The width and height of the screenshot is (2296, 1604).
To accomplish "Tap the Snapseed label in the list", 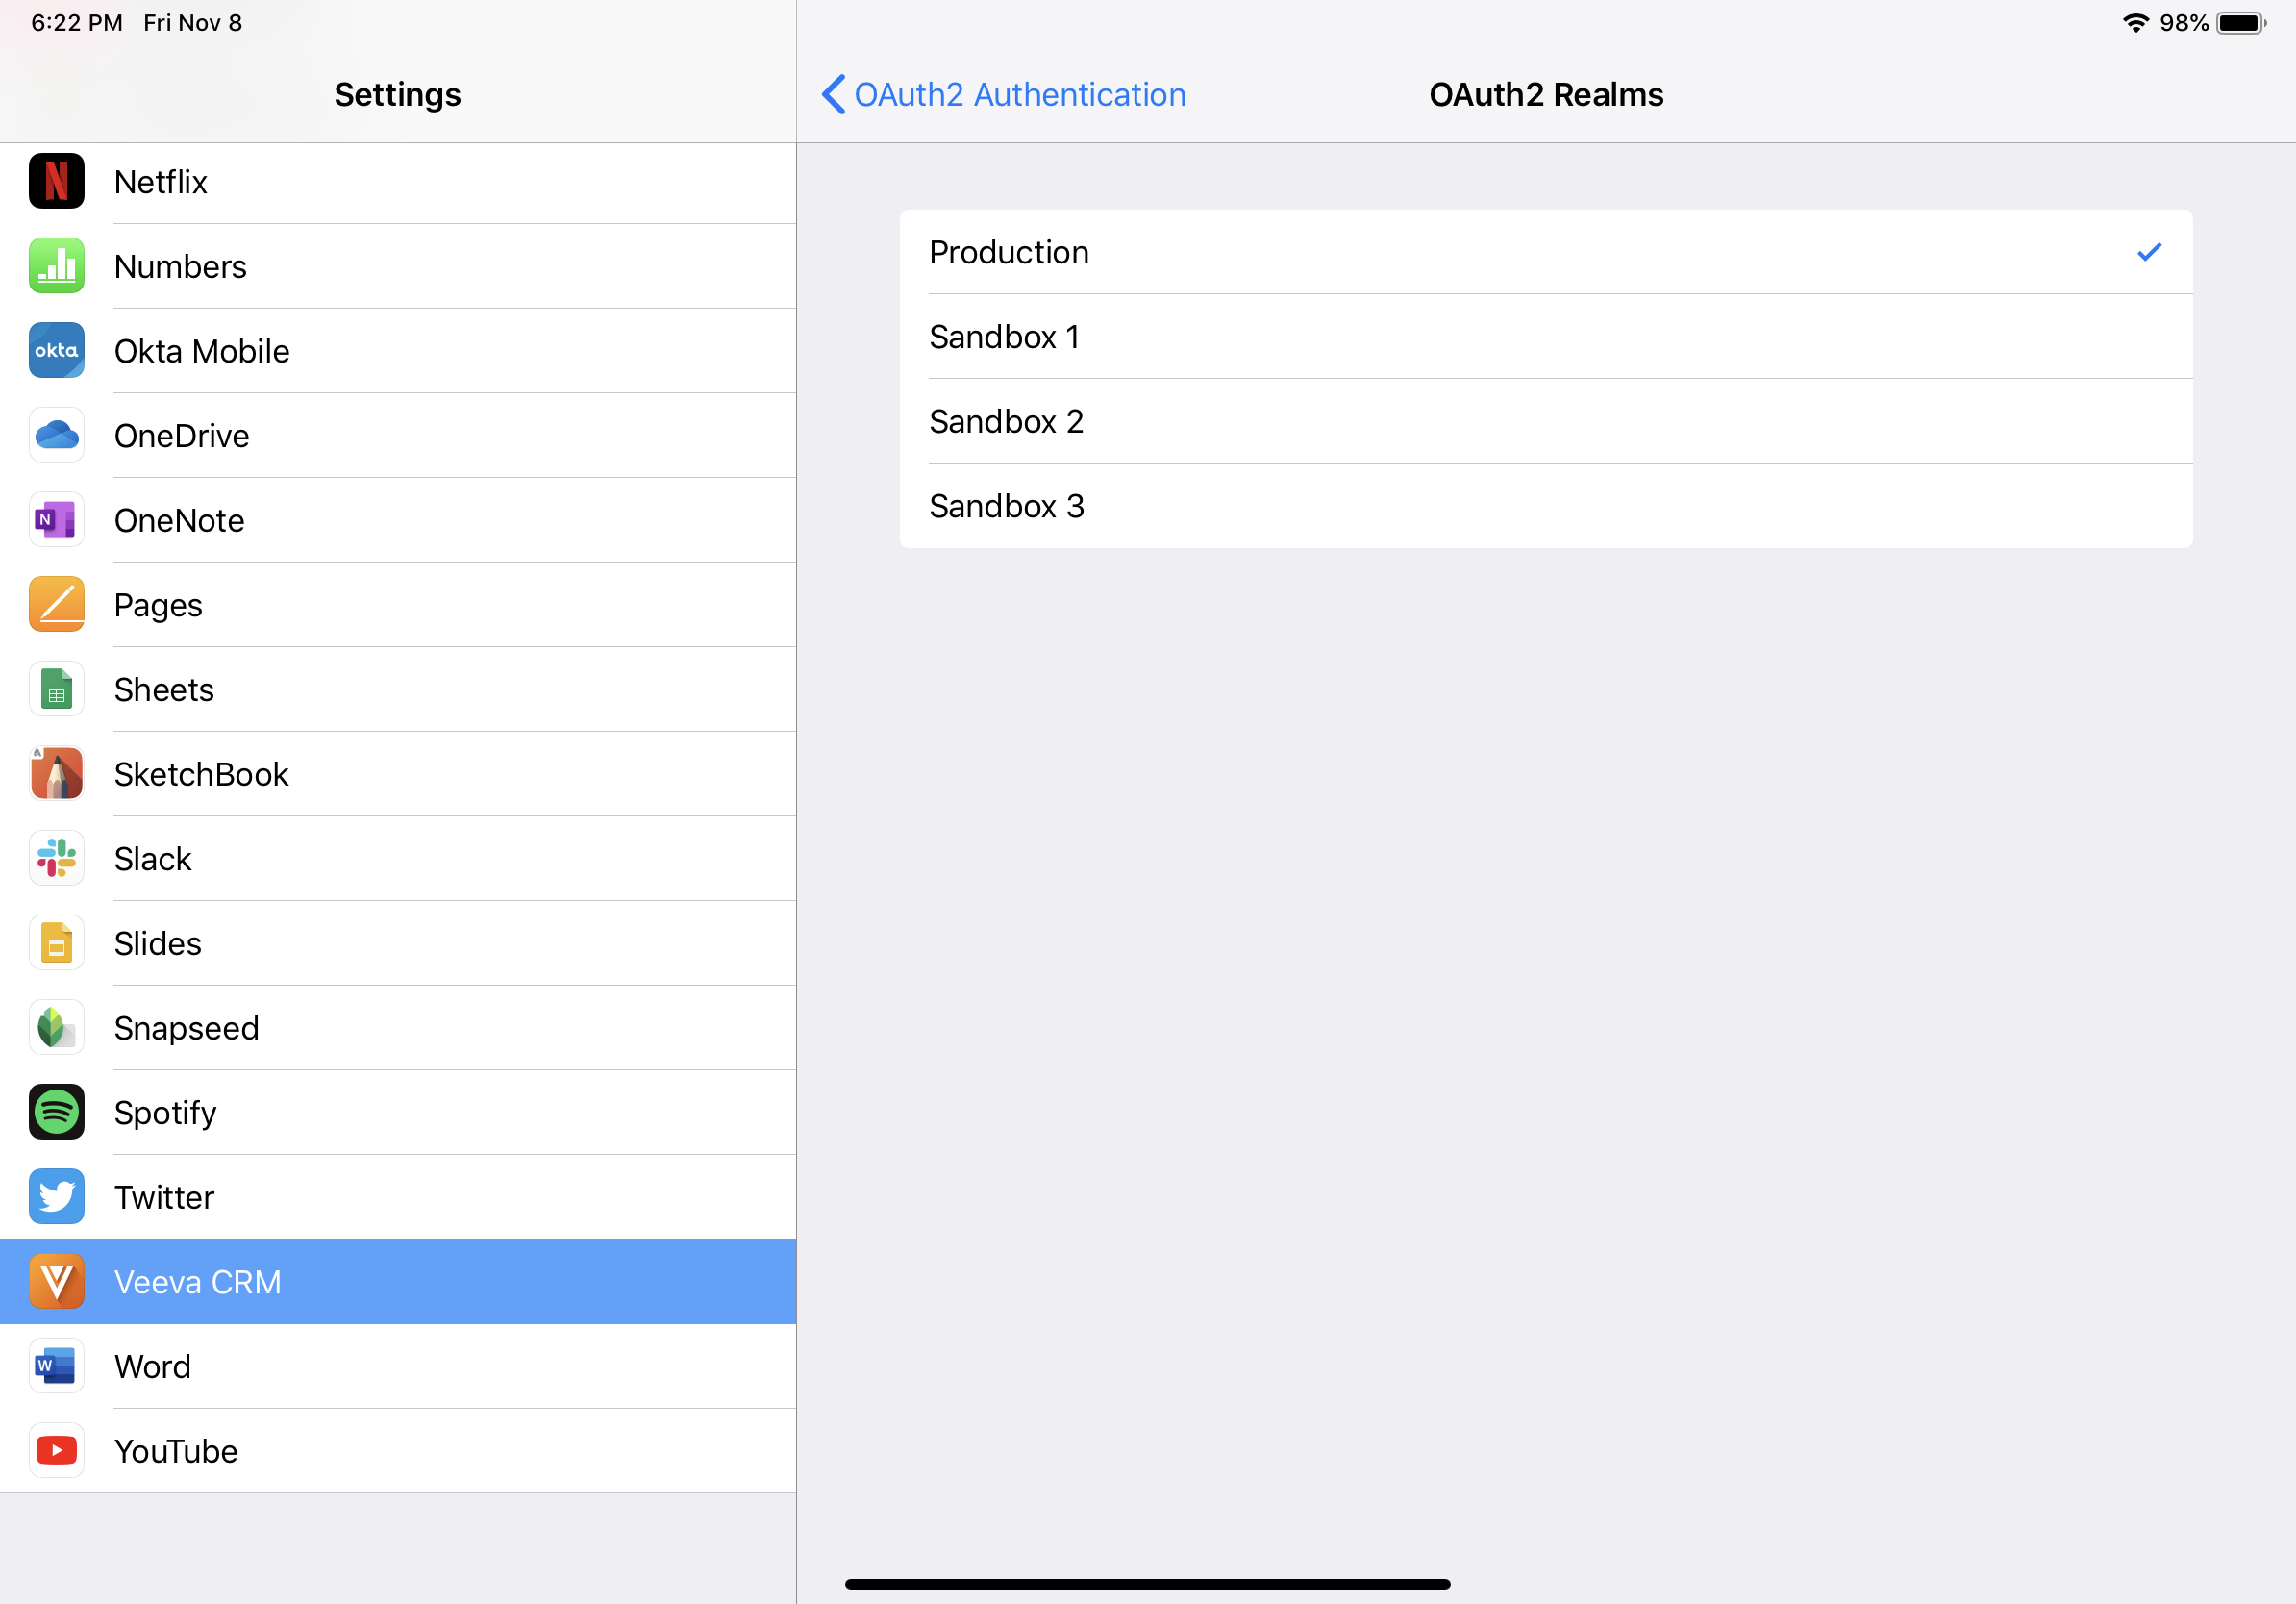I will click(x=187, y=1028).
